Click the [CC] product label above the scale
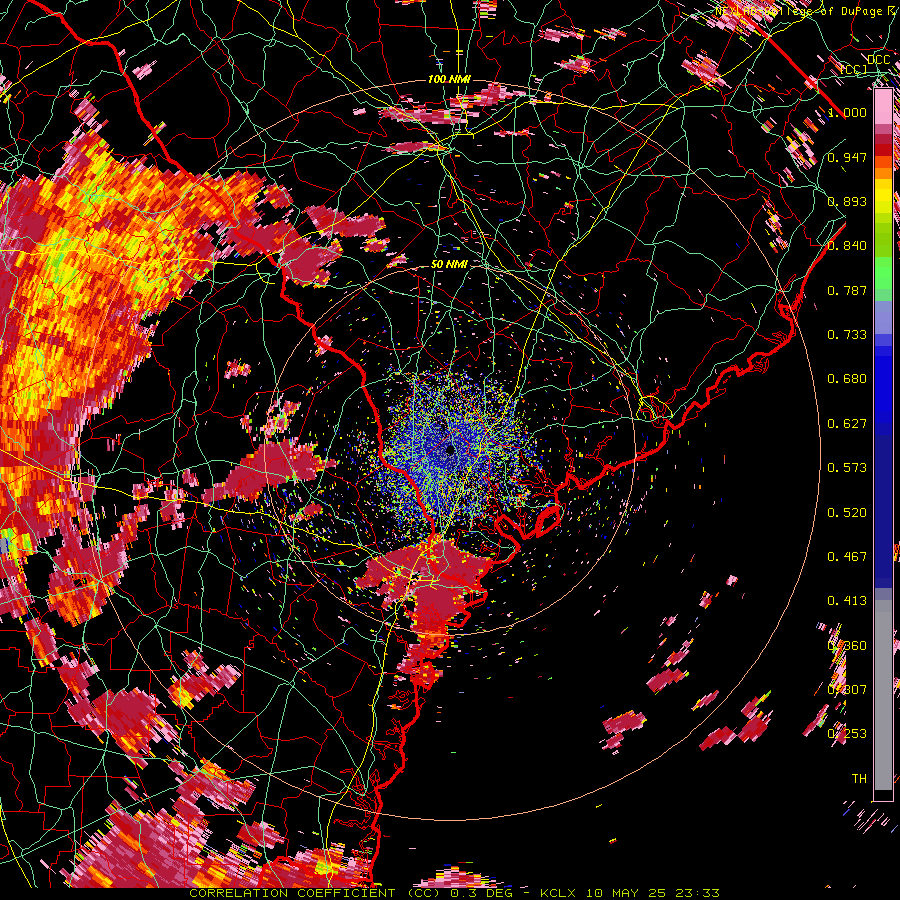 tap(854, 69)
